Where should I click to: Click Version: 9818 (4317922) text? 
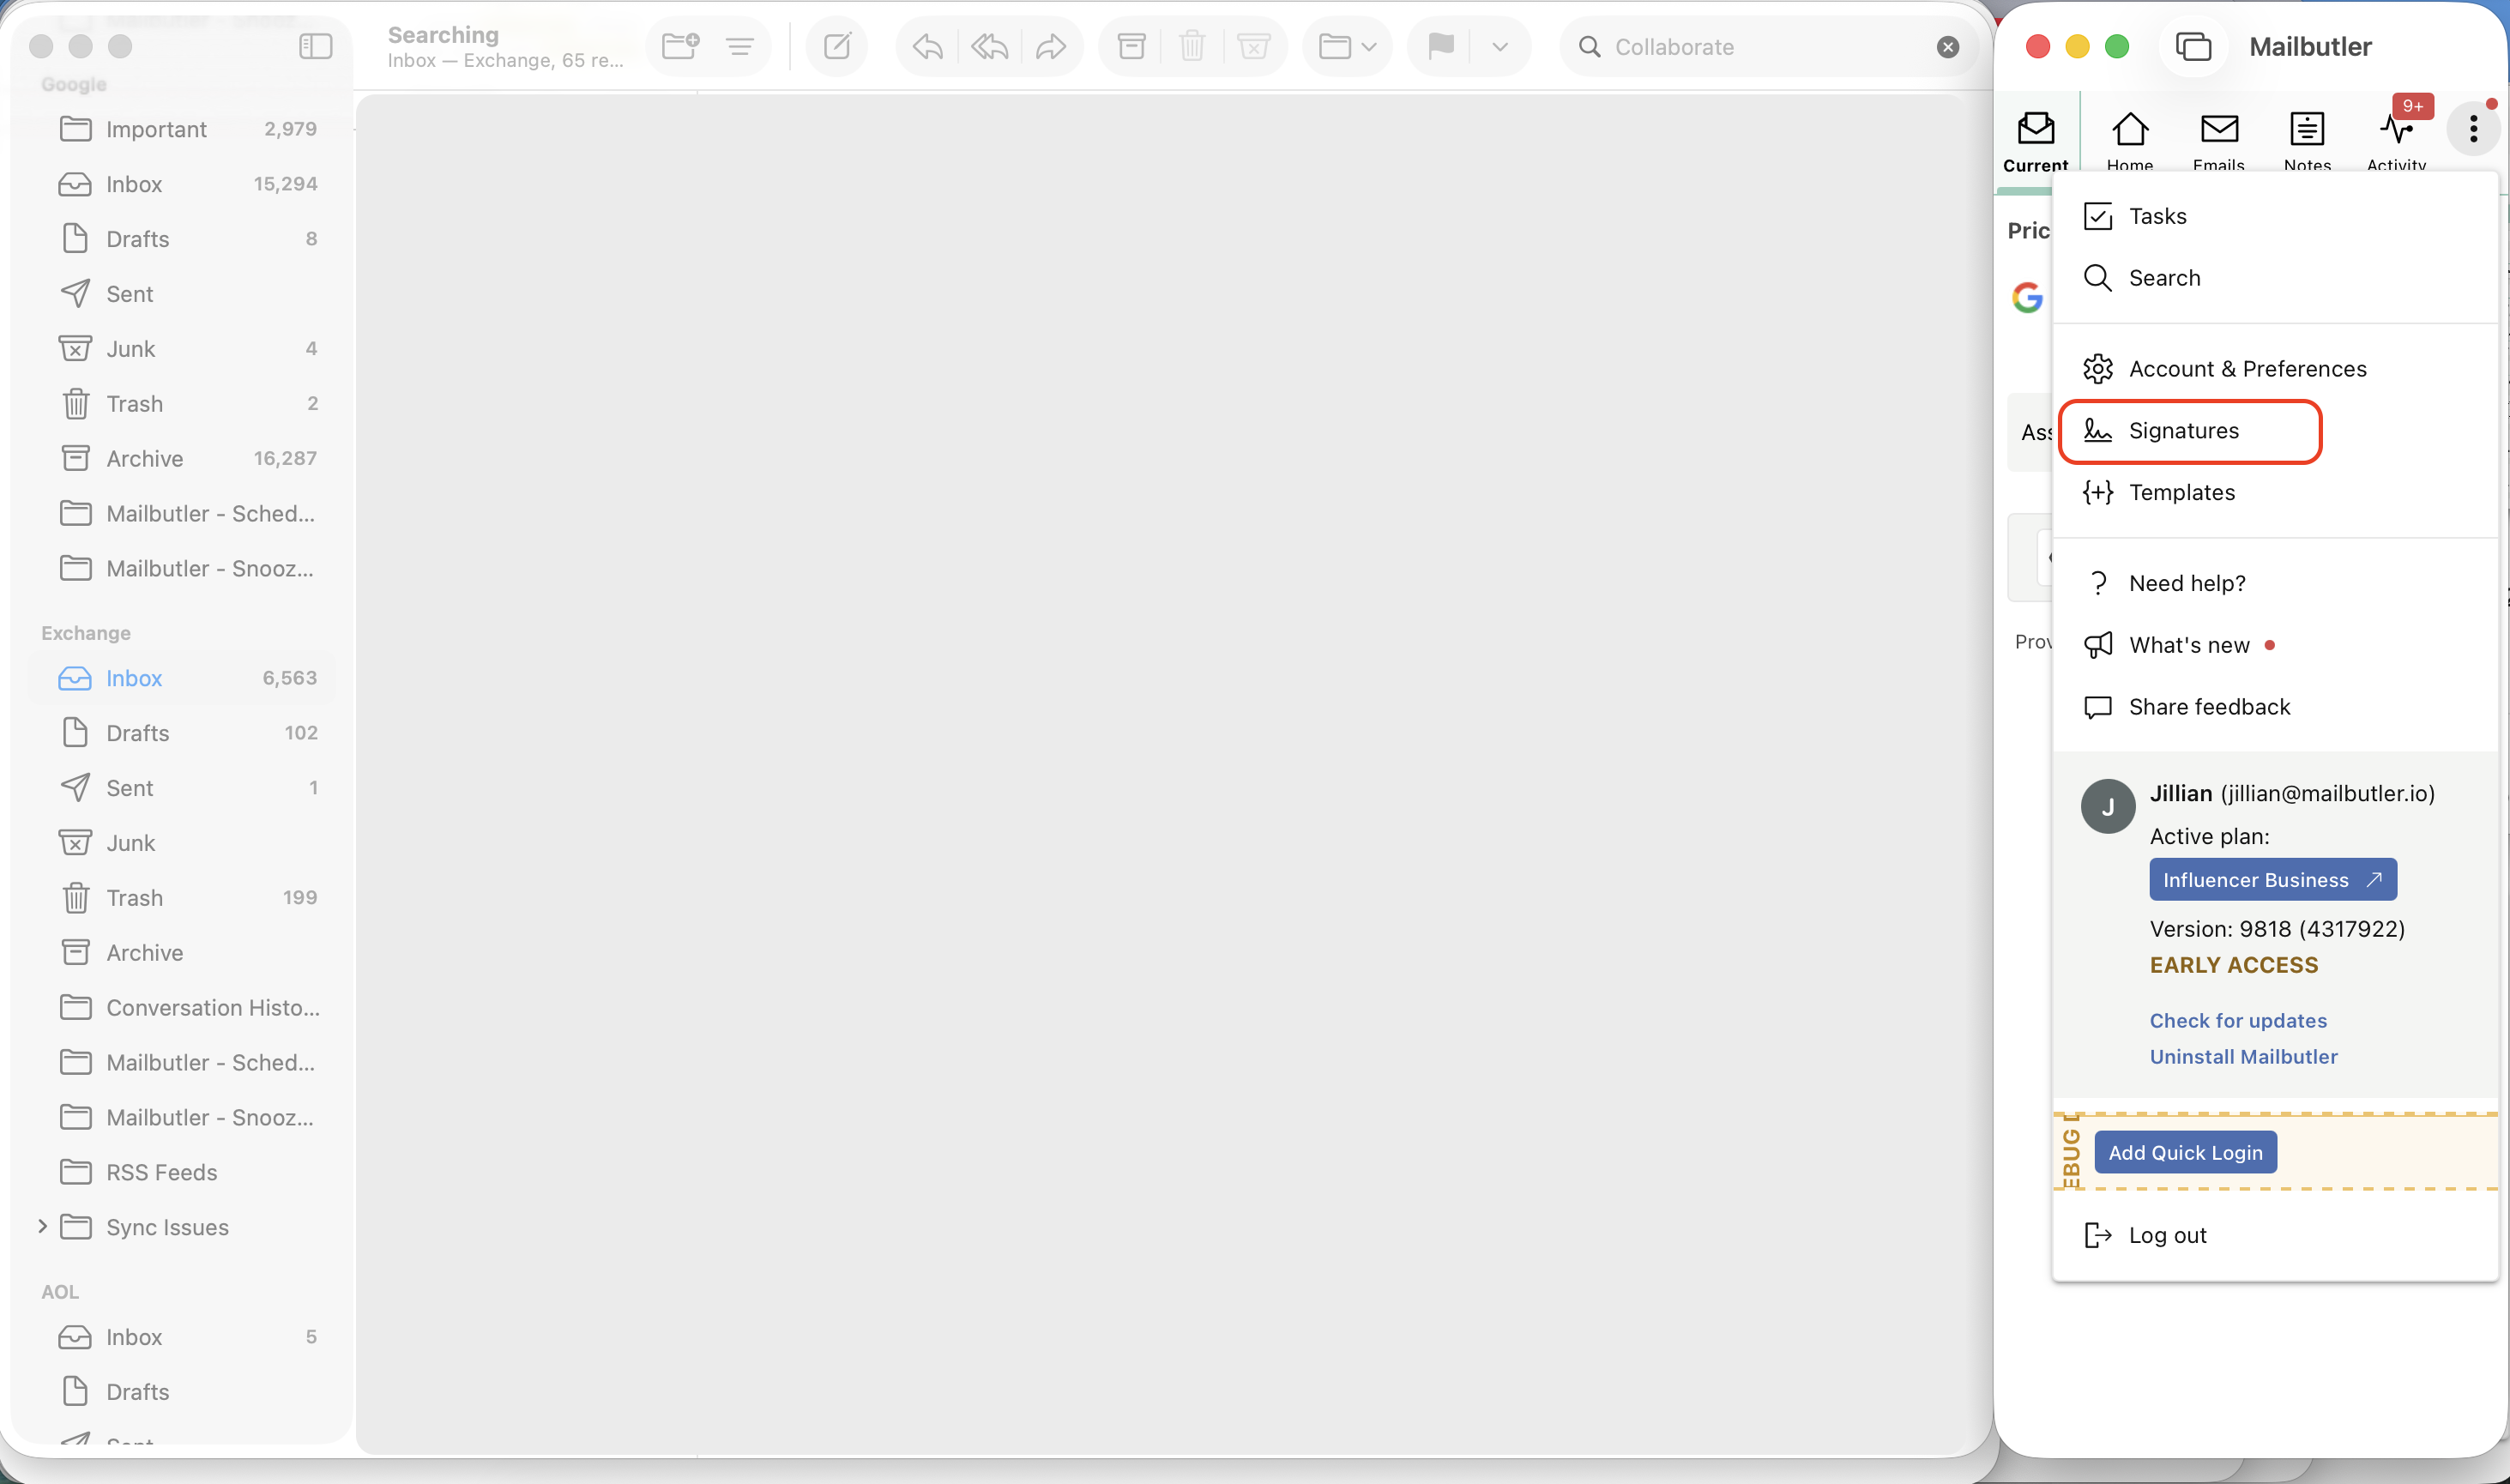tap(2277, 929)
